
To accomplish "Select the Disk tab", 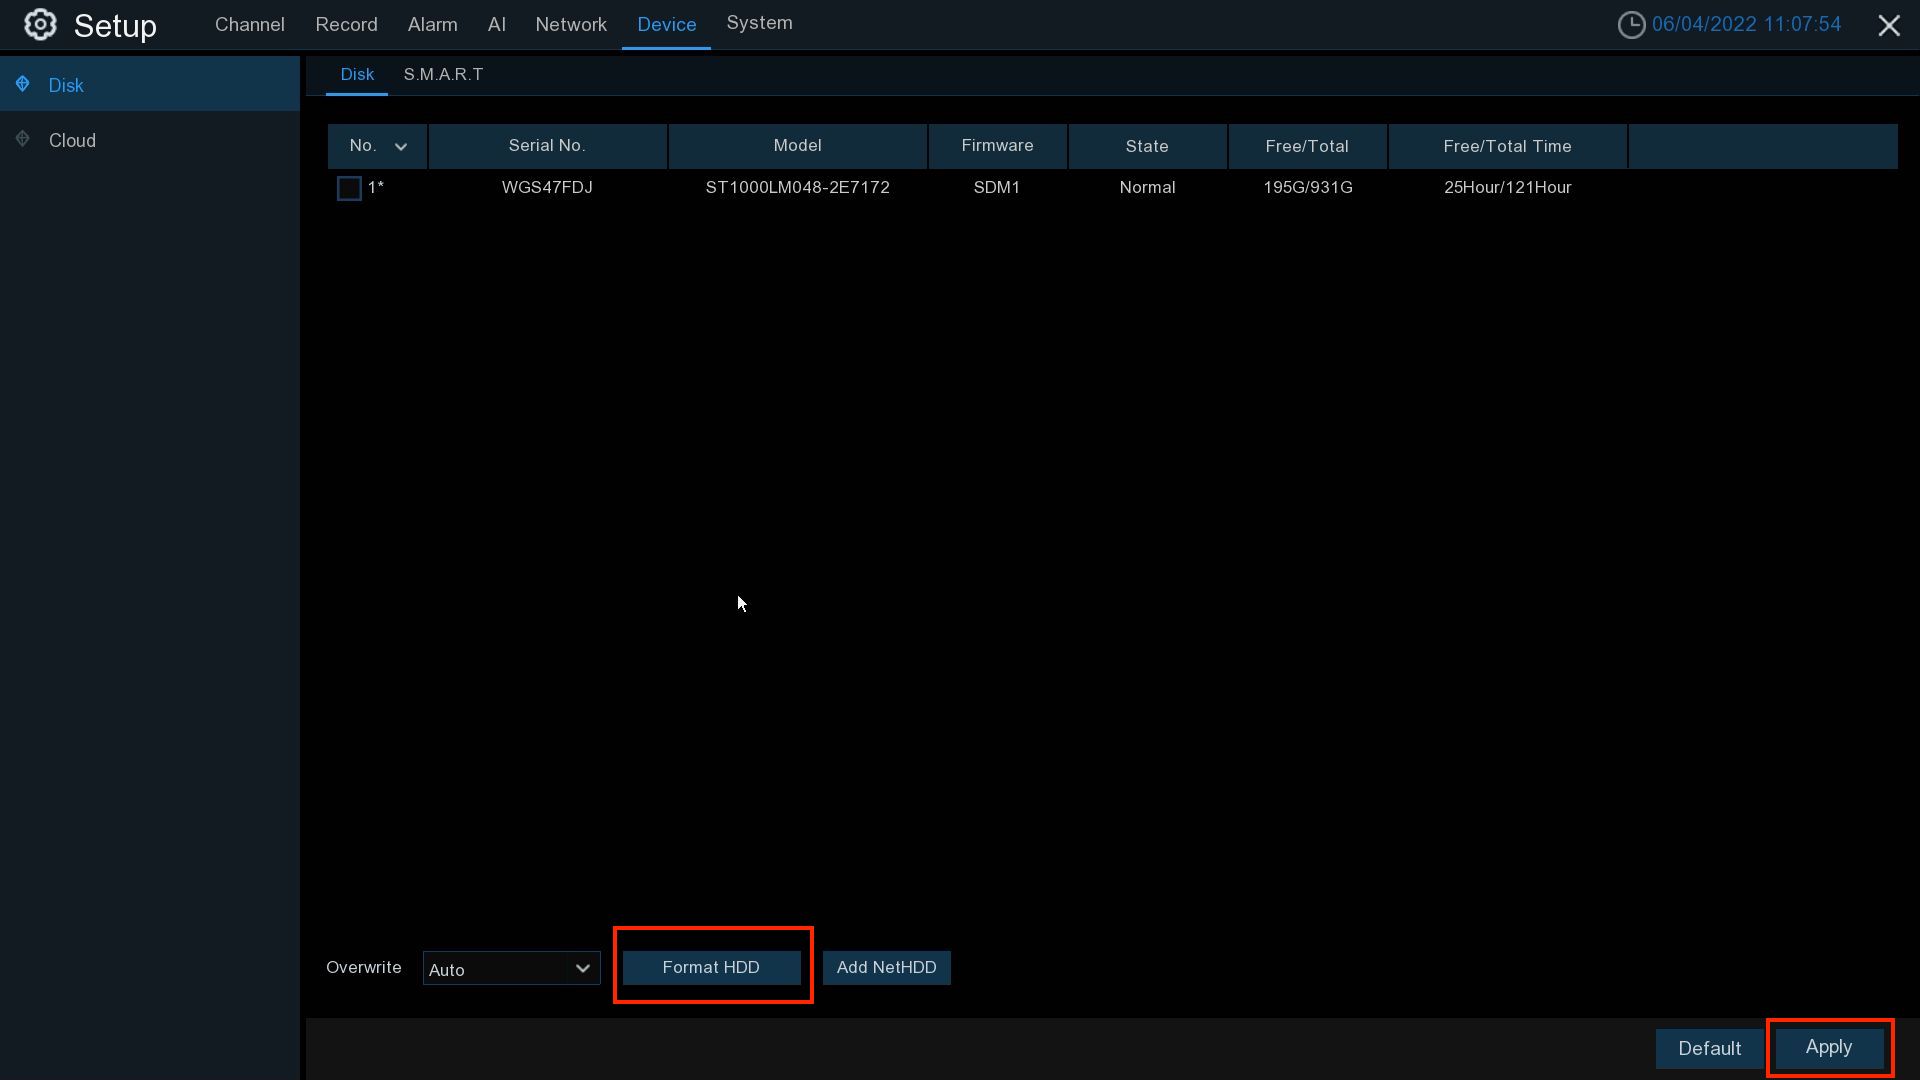I will 357,75.
